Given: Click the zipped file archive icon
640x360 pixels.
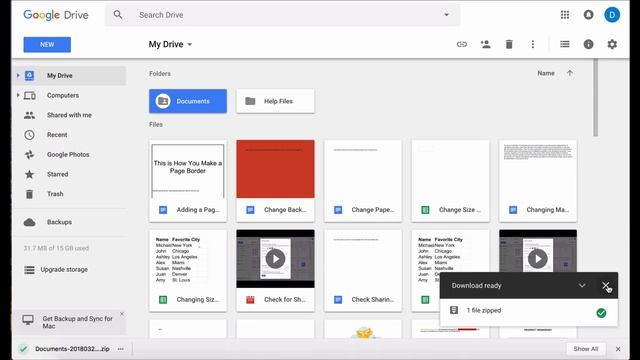Looking at the screenshot, I should pyautogui.click(x=454, y=310).
